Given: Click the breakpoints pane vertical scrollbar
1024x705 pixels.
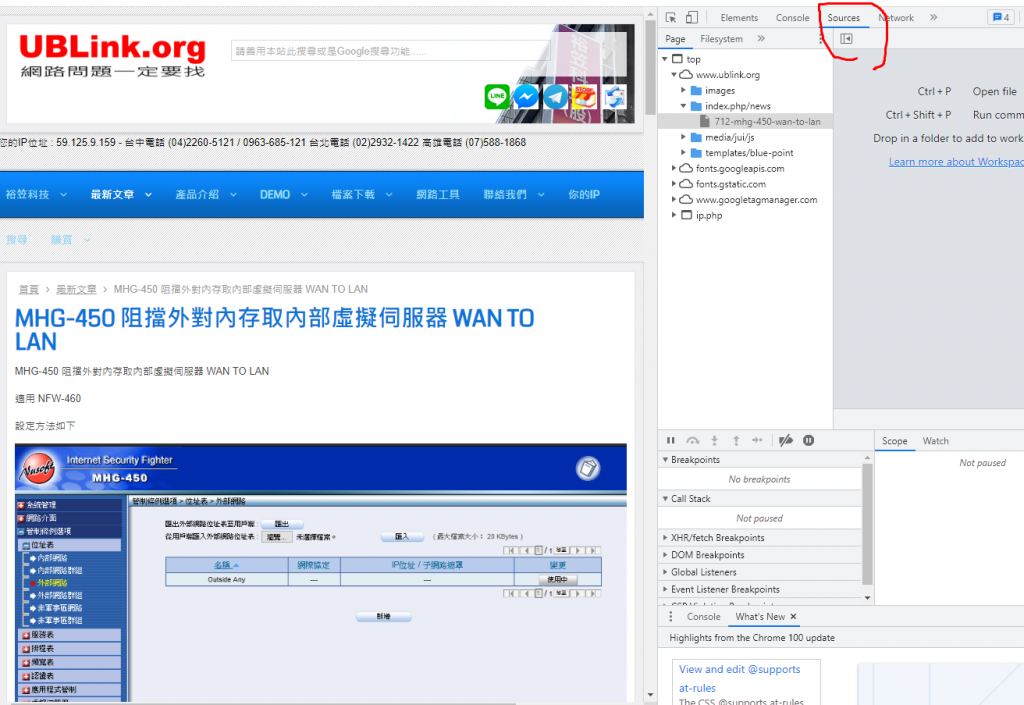Looking at the screenshot, I should [867, 530].
